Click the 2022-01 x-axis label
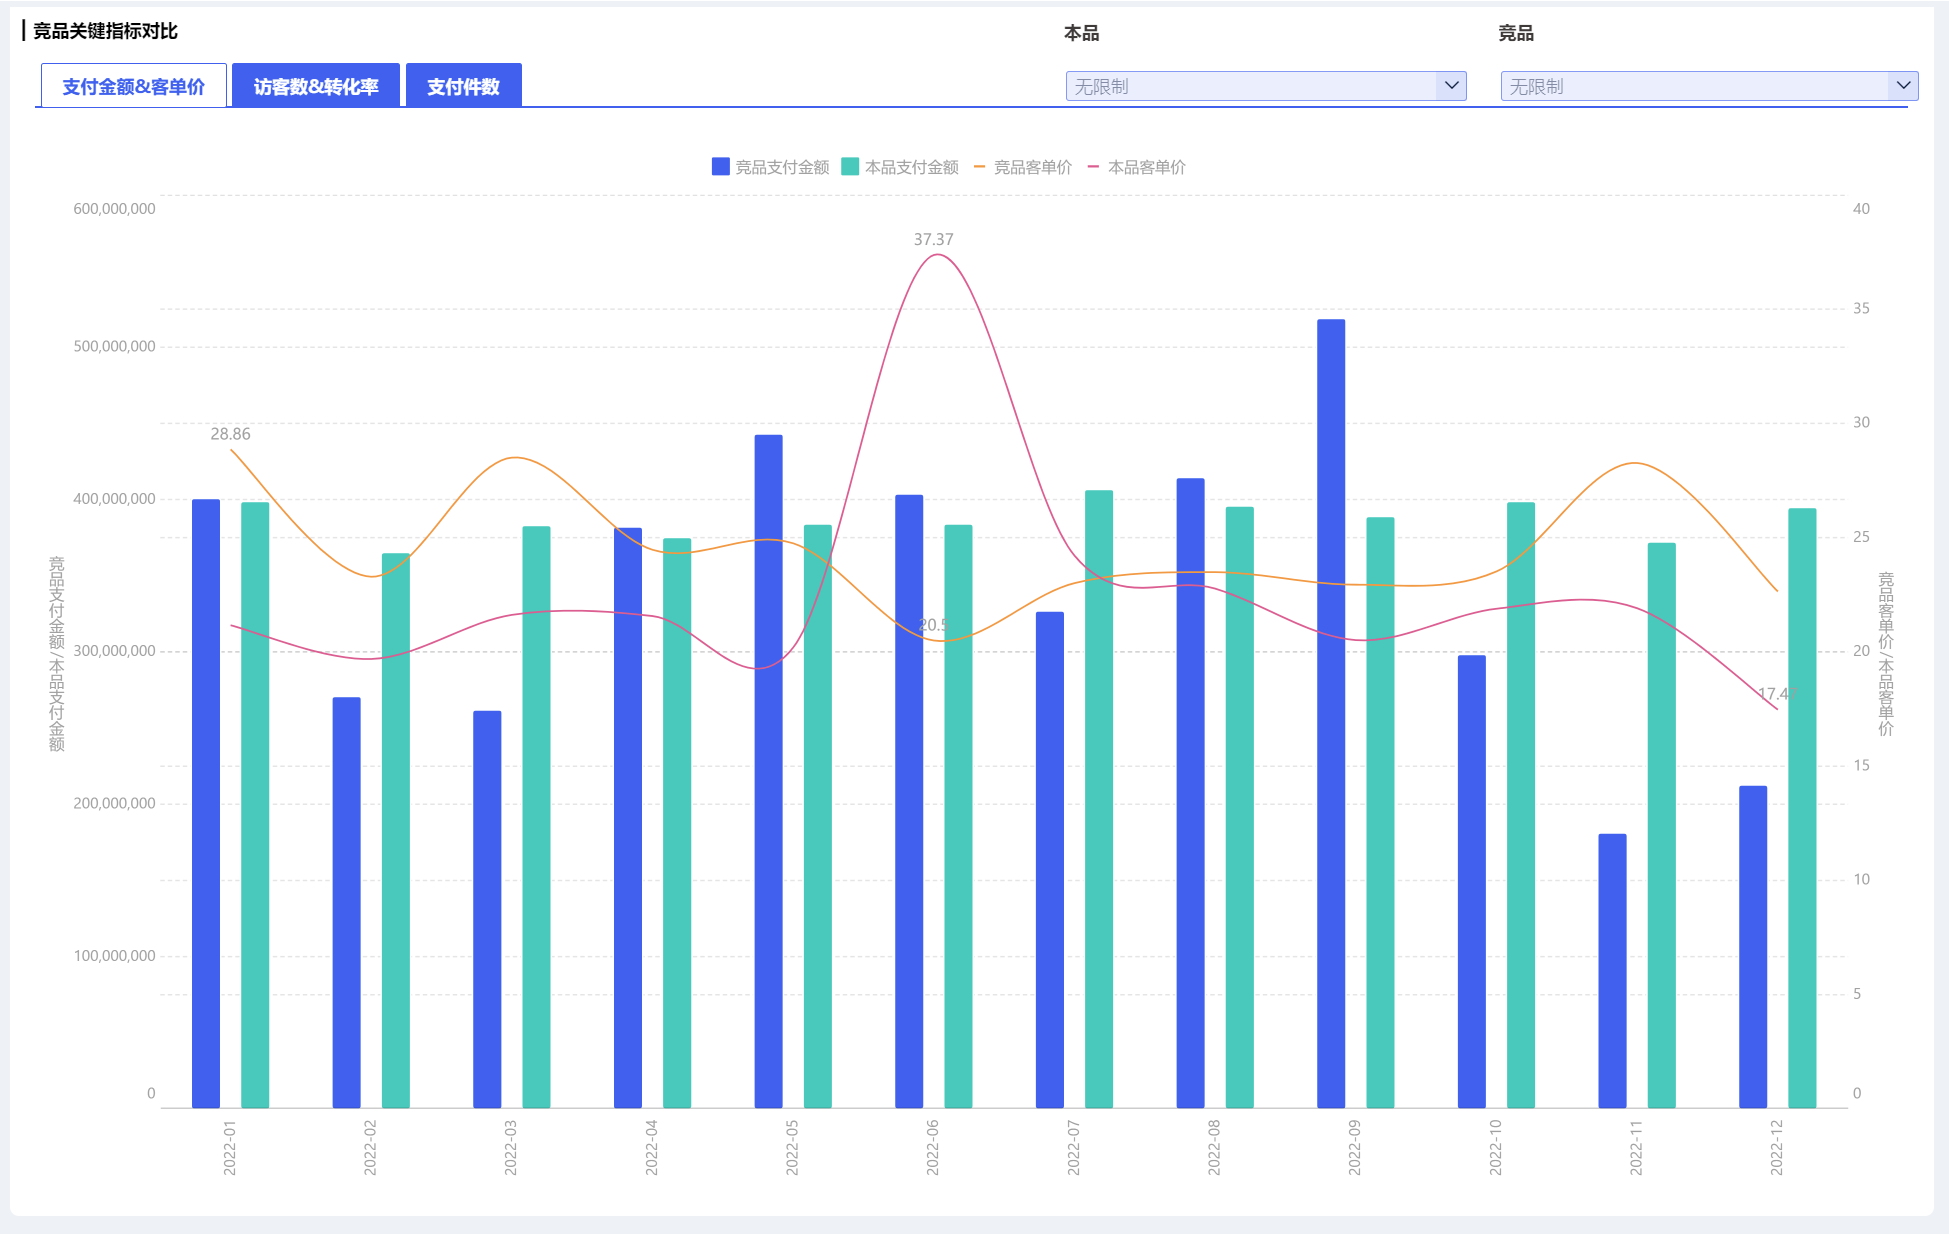This screenshot has width=1949, height=1234. coord(229,1147)
